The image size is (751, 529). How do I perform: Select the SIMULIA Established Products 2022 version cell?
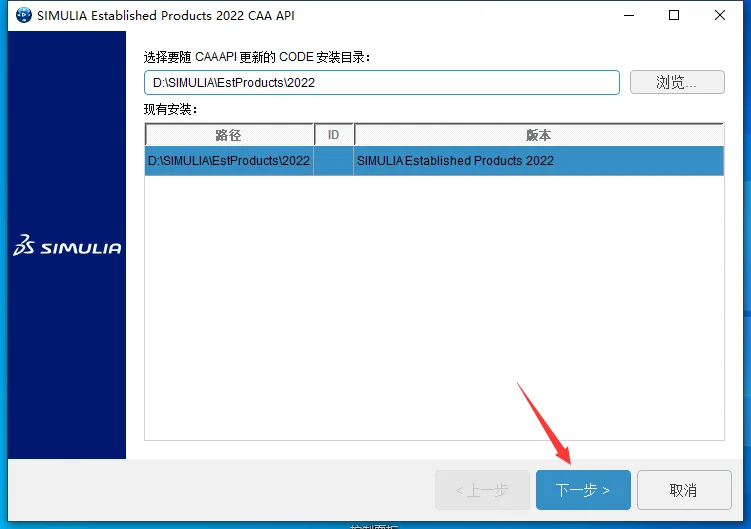[538, 161]
